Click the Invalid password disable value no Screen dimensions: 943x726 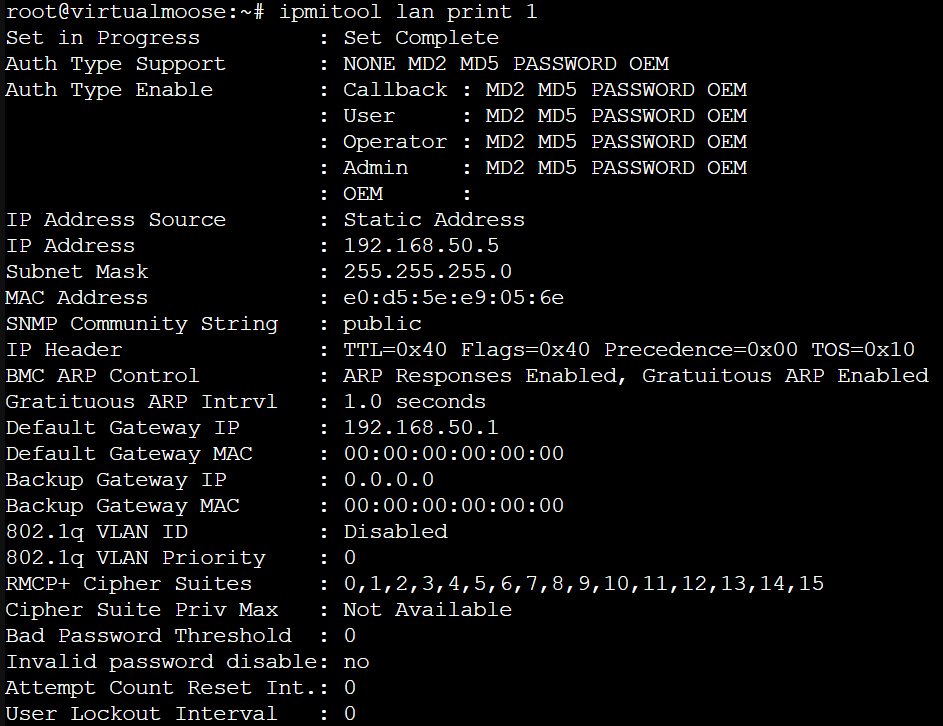point(356,662)
